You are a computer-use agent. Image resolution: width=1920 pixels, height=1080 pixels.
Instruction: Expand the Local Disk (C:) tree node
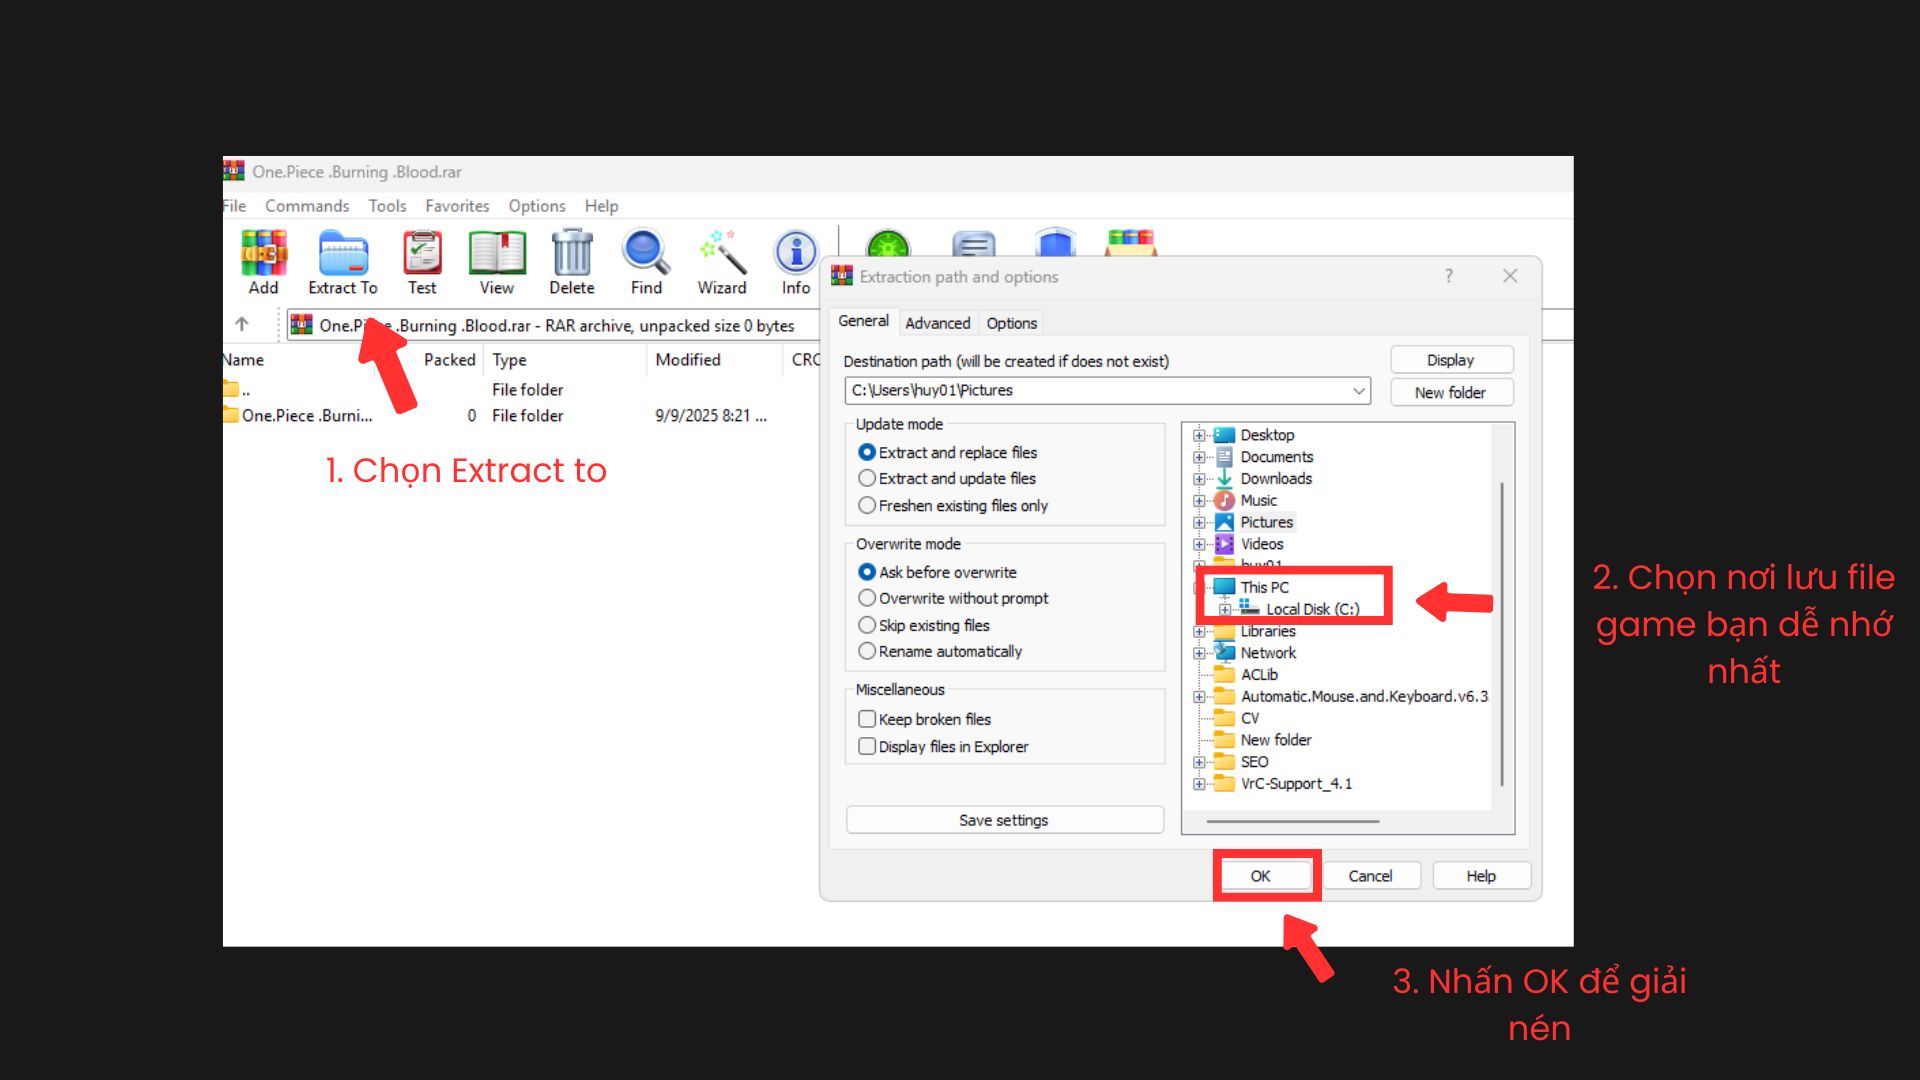click(1224, 609)
